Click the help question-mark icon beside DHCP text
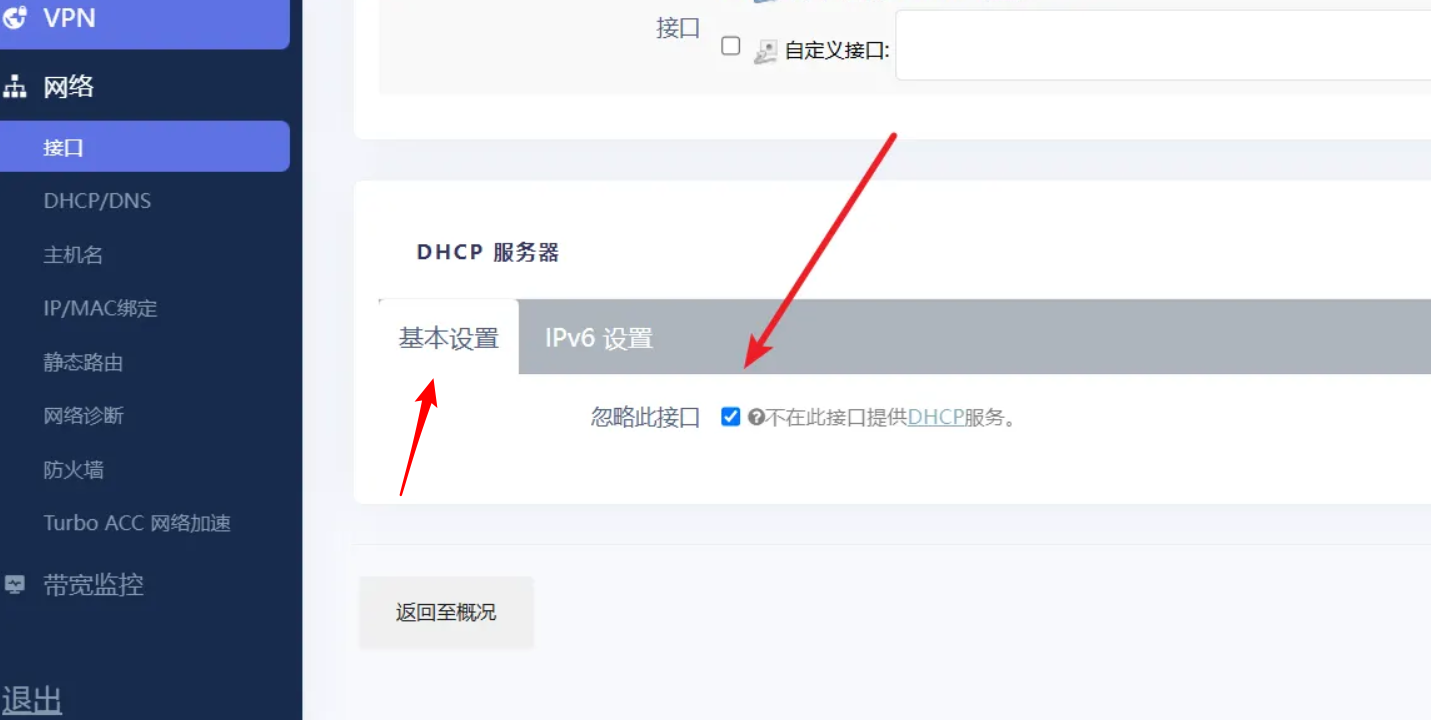Screen dimensions: 1431x720 click(x=756, y=418)
